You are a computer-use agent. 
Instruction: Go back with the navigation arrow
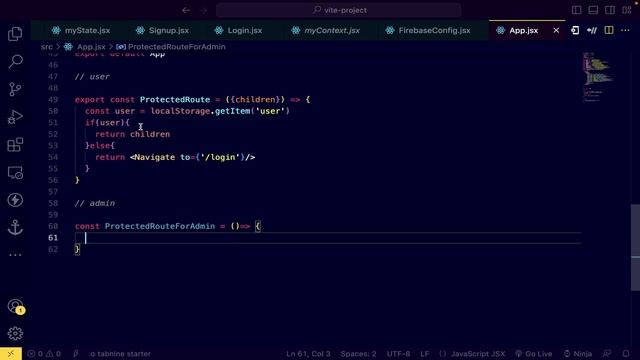[186, 10]
